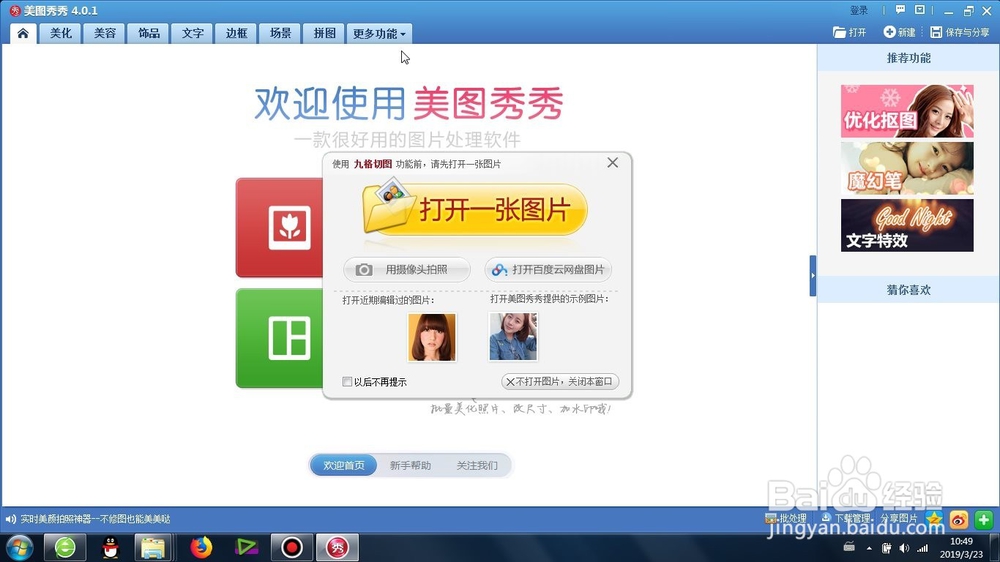Image resolution: width=1000 pixels, height=562 pixels.
Task: Open the Windows Start menu
Action: tap(20, 547)
